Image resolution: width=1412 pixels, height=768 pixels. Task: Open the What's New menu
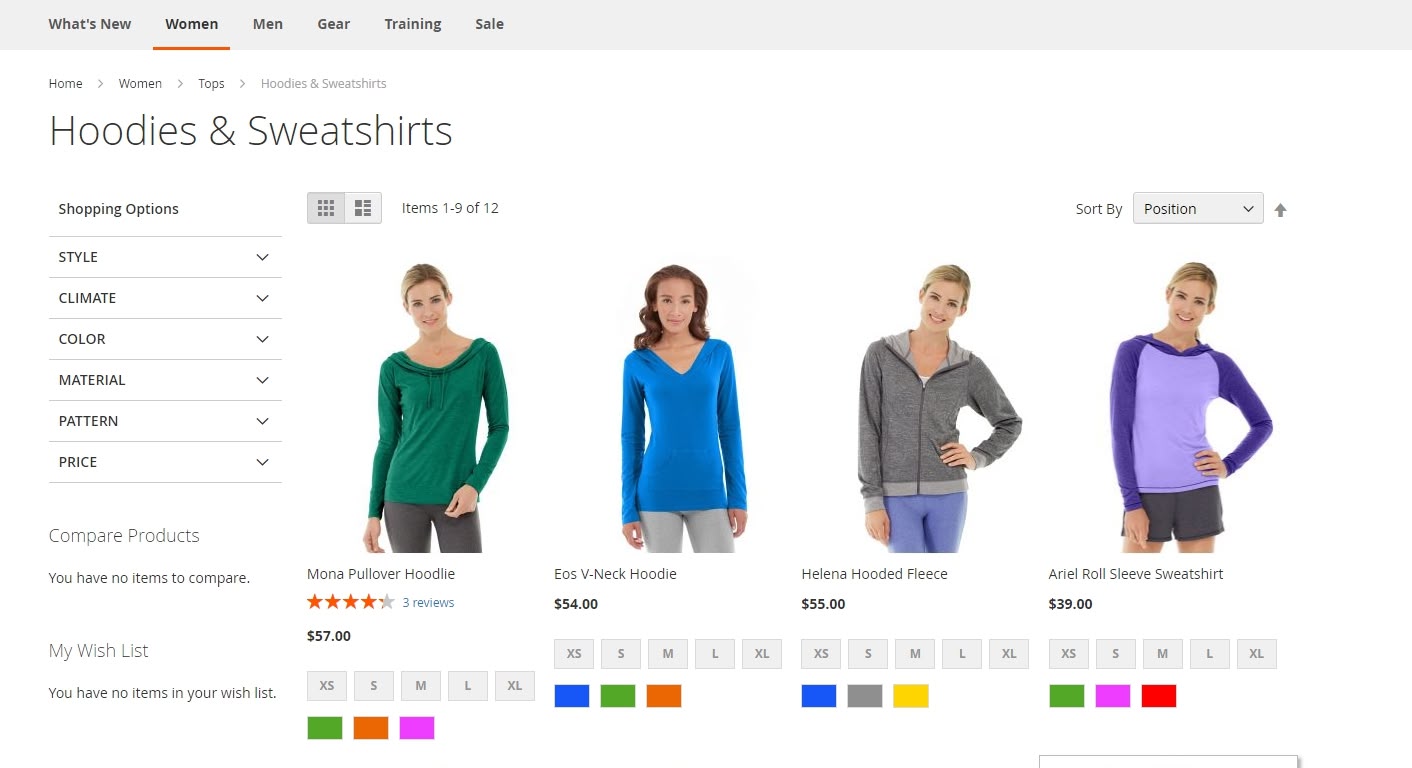tap(90, 24)
